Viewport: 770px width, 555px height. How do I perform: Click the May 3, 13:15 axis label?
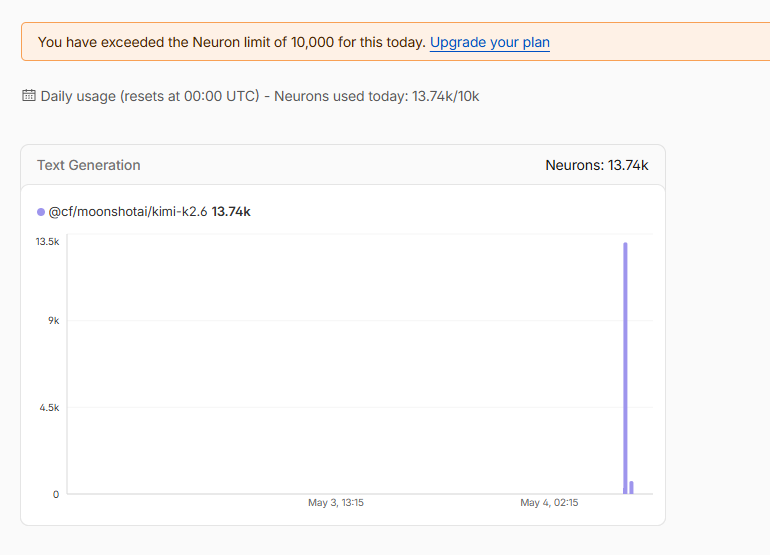[x=336, y=502]
